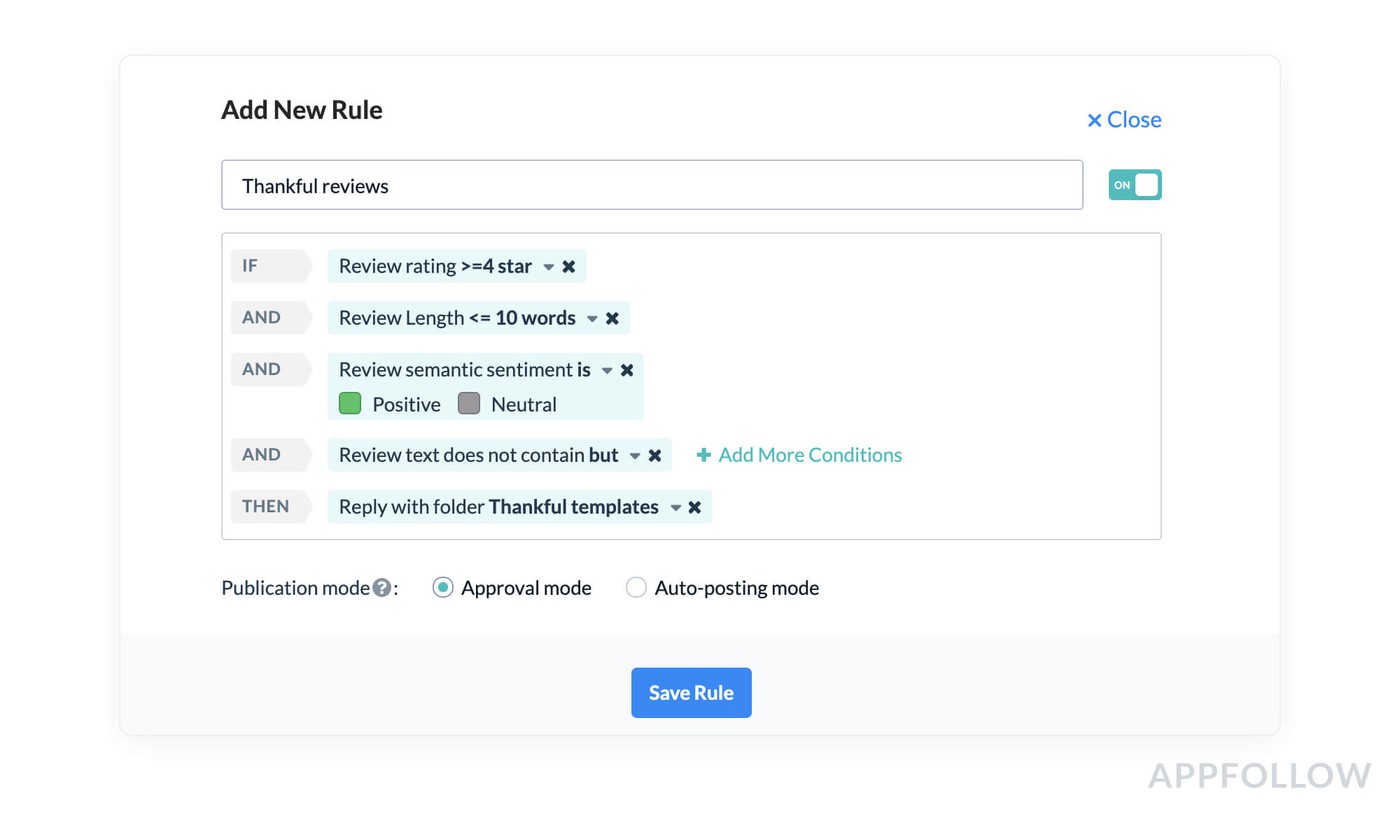The height and width of the screenshot is (816, 1400).
Task: Delete the 'does not contain but' condition
Action: [655, 456]
